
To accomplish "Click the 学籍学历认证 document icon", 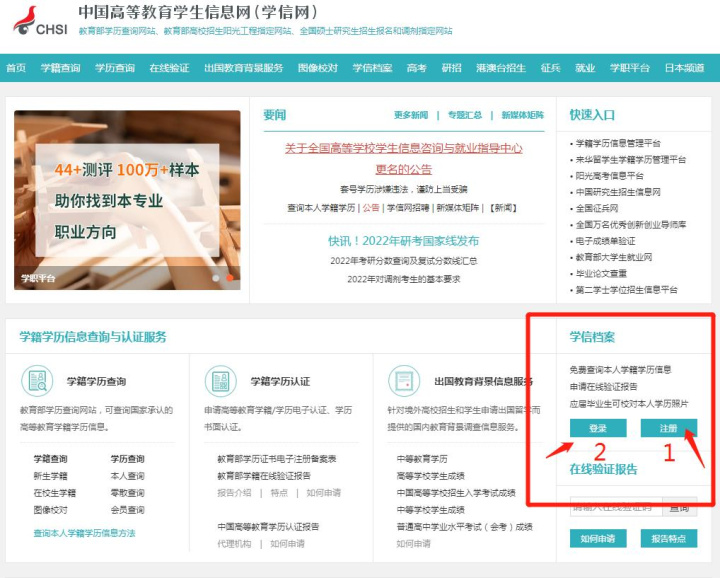I will click(221, 381).
